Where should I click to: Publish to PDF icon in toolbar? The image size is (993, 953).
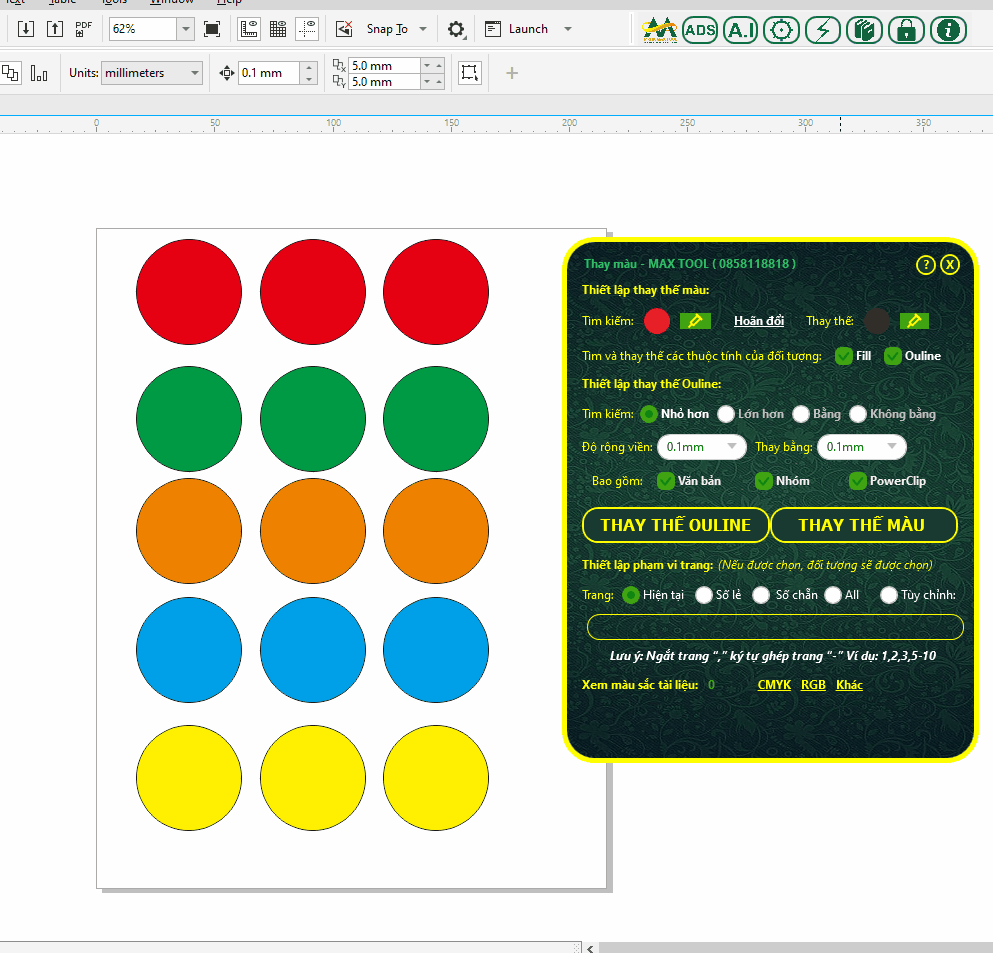[84, 29]
